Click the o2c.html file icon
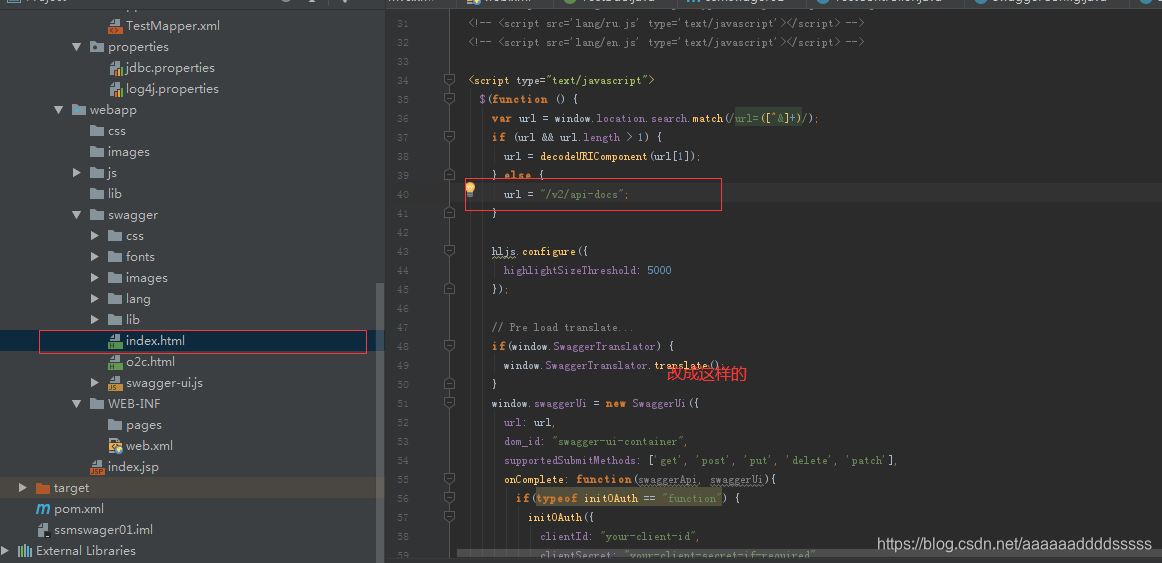The width and height of the screenshot is (1162, 563). pos(115,362)
